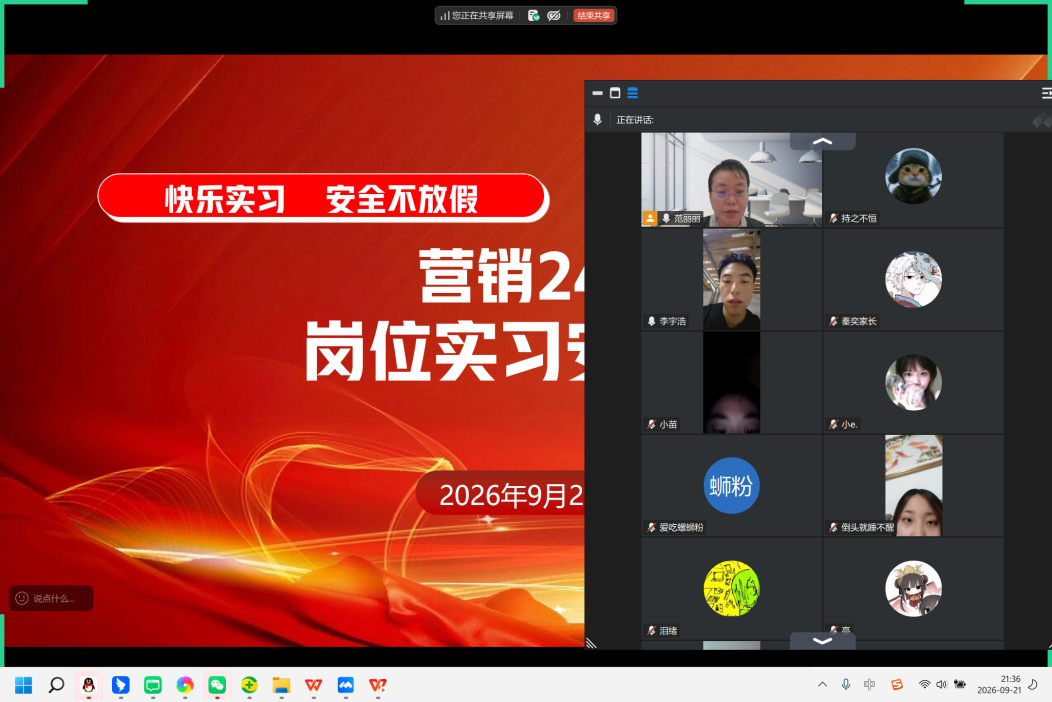Screen dimensions: 1052x702
Task: Click the yellow-green avatar of 泪绪
Action: [x=731, y=589]
